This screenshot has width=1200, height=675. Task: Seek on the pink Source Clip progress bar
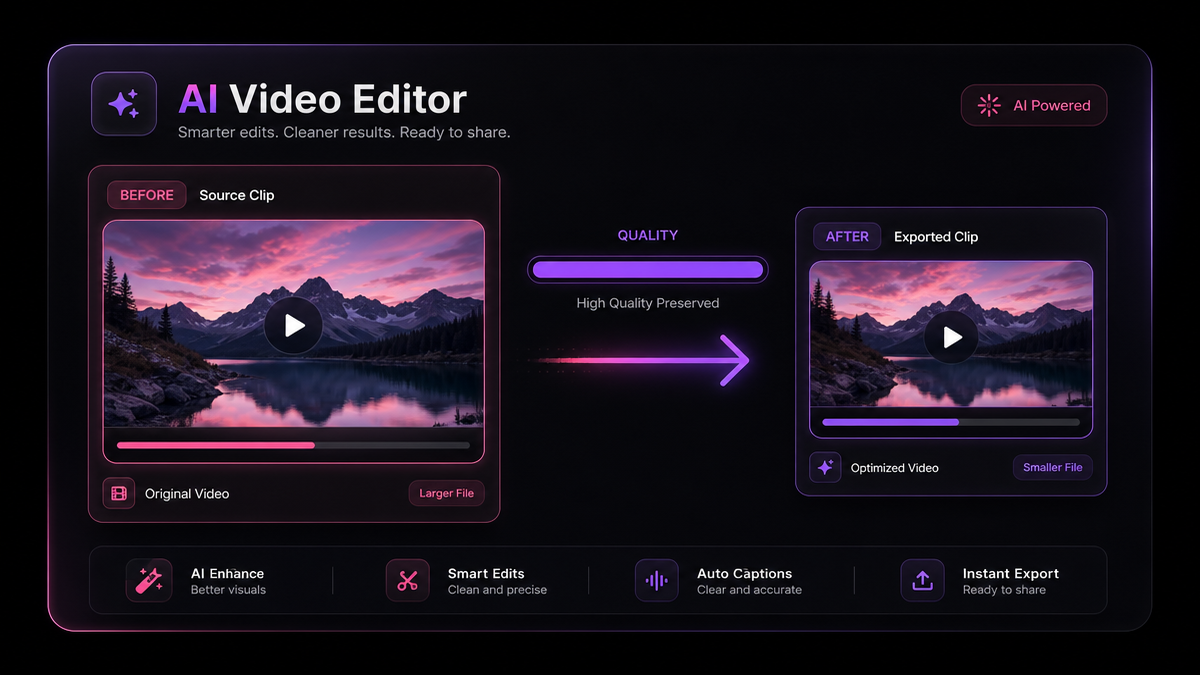click(x=293, y=445)
